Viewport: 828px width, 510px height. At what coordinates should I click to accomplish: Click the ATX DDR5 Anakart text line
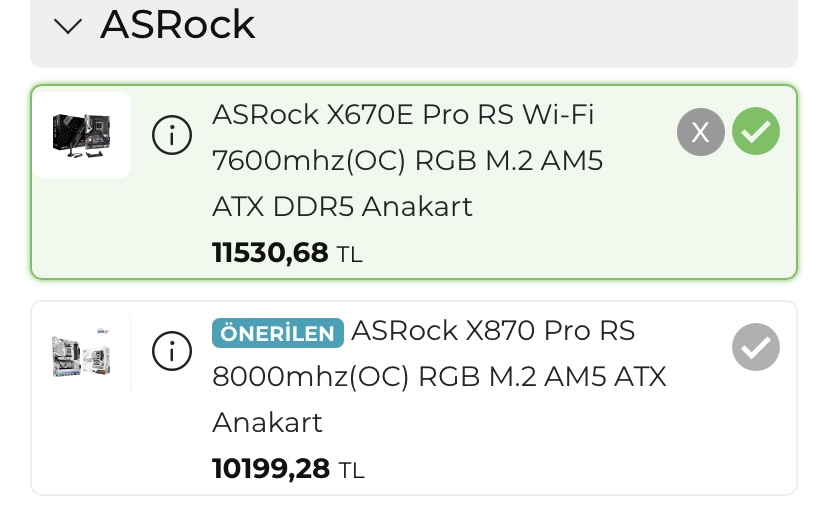(x=342, y=207)
